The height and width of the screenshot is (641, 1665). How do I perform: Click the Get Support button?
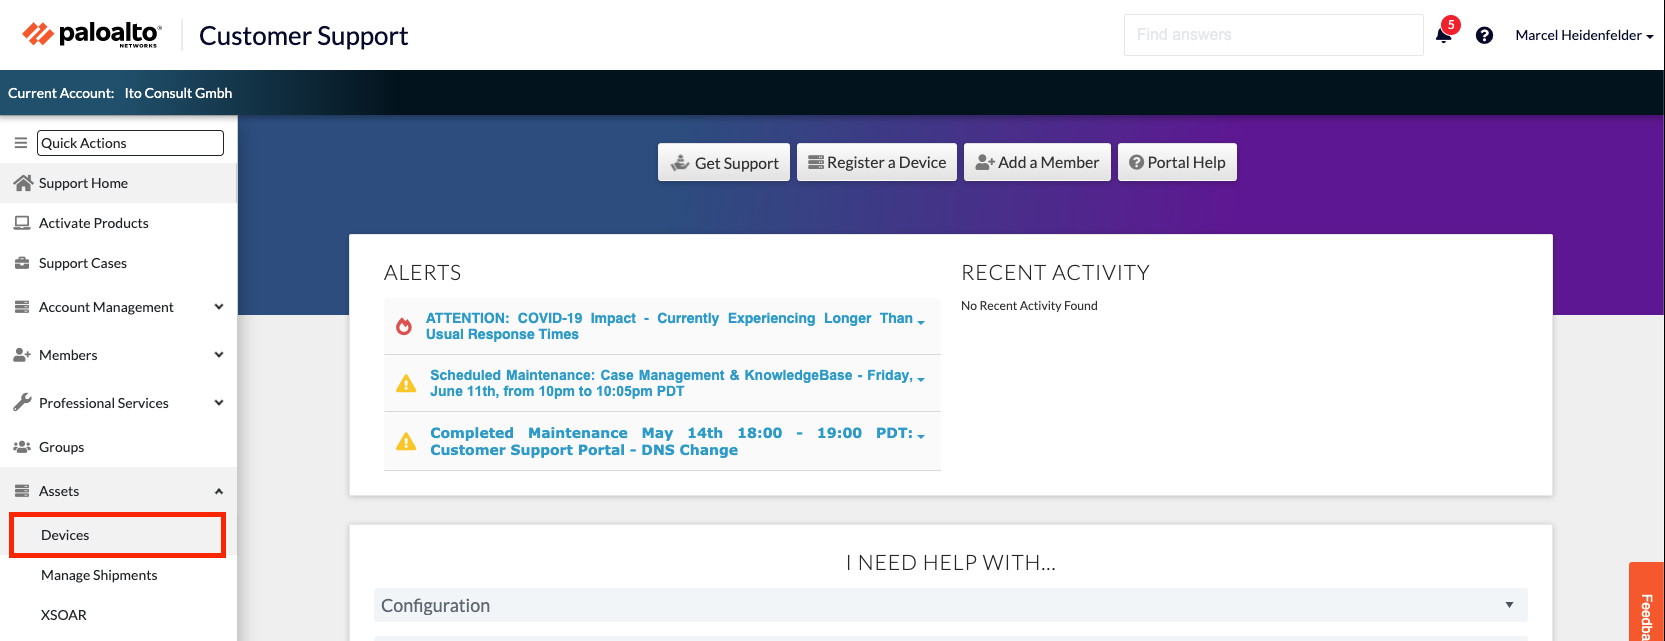click(724, 163)
